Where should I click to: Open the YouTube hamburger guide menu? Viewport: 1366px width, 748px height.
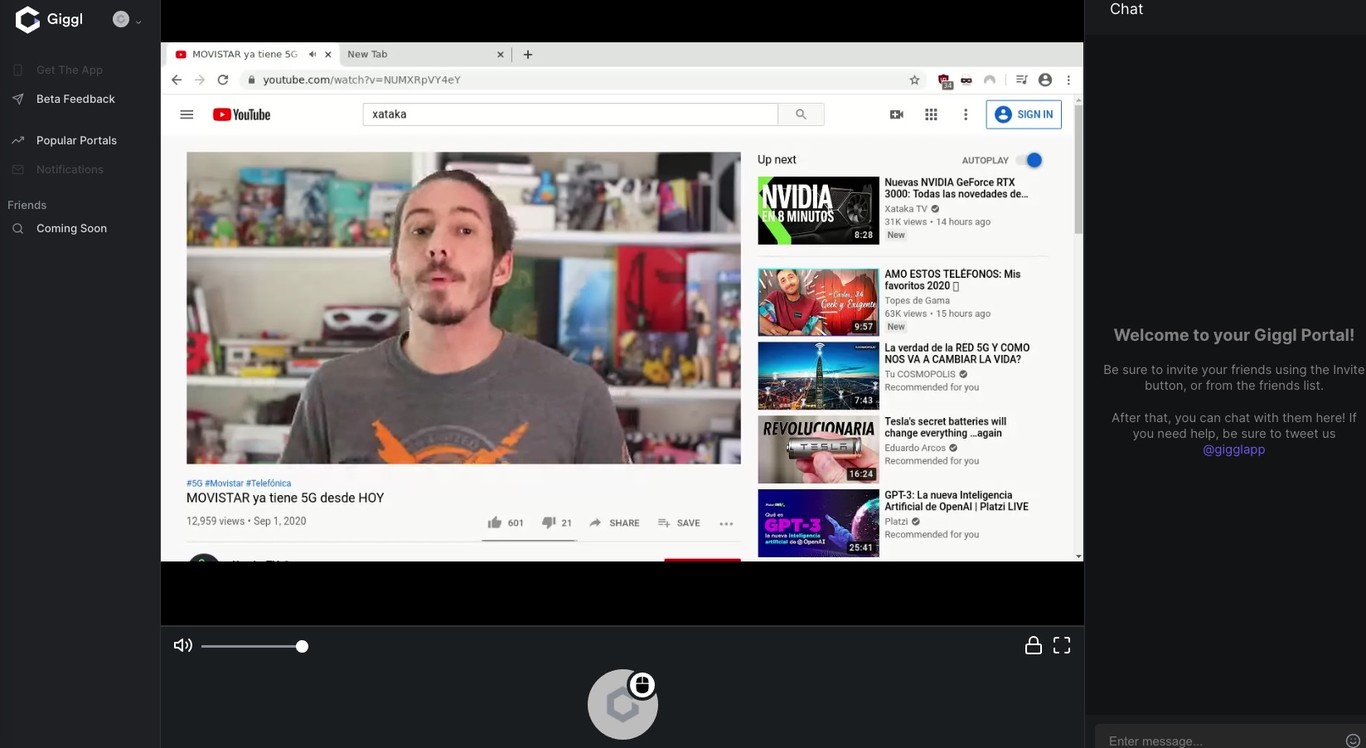coord(186,115)
